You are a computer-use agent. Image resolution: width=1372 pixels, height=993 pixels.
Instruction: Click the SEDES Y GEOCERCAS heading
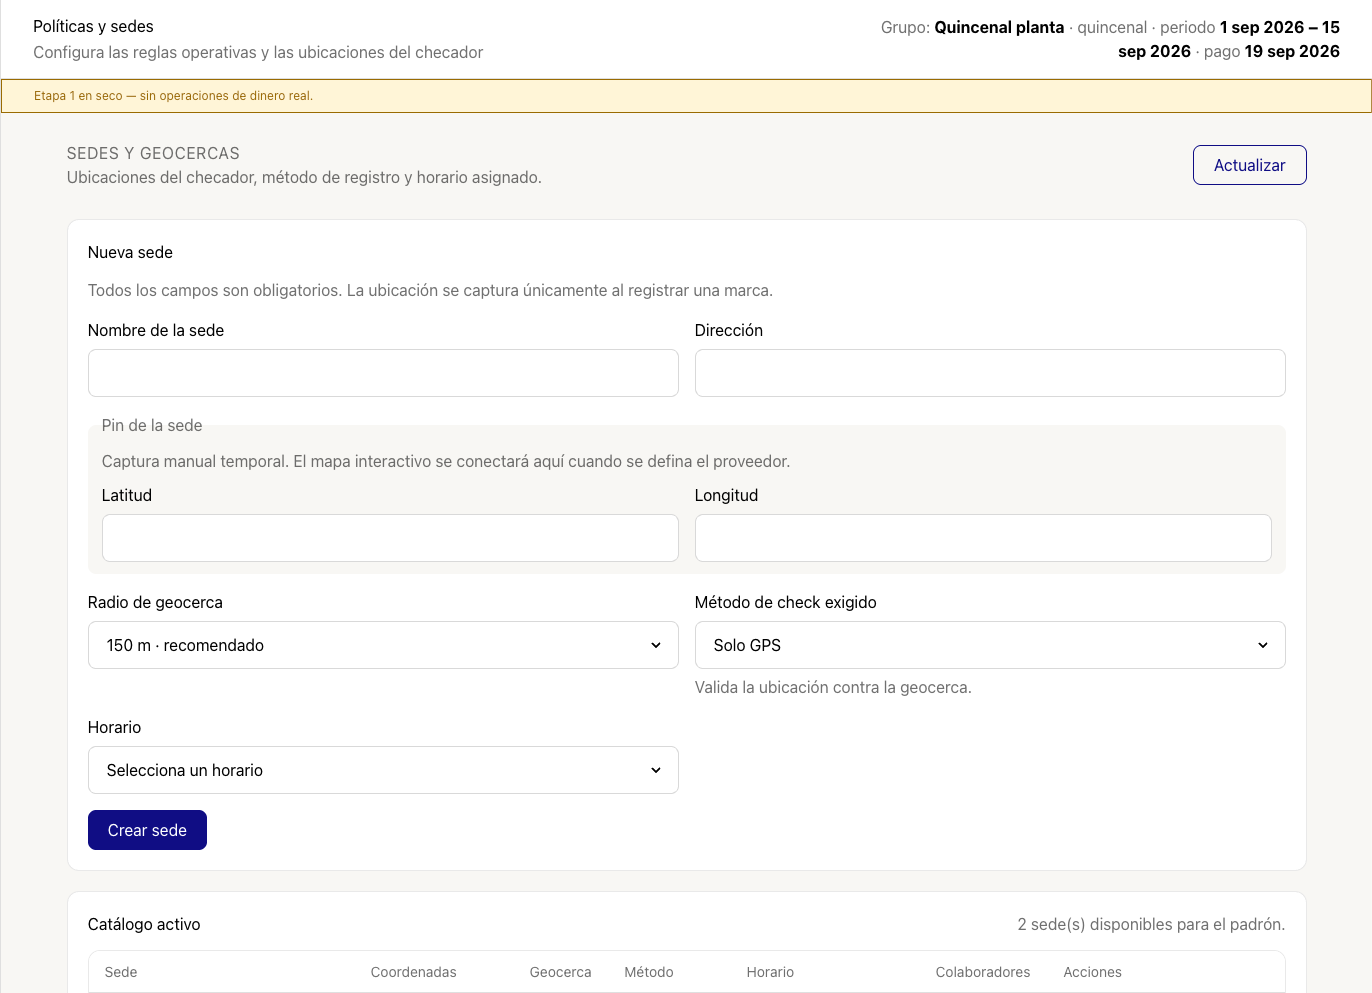153,153
